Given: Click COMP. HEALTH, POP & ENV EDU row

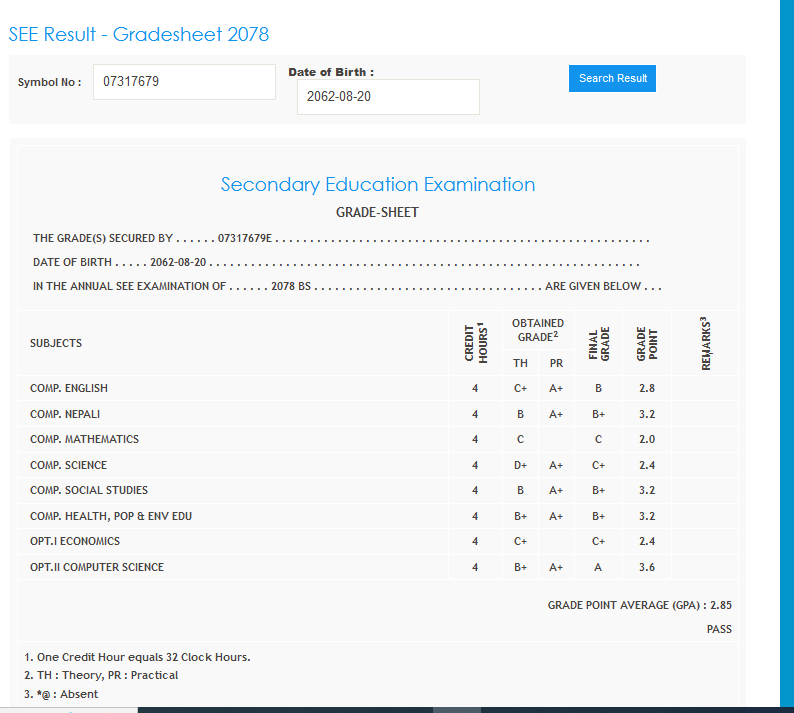Looking at the screenshot, I should point(111,516).
